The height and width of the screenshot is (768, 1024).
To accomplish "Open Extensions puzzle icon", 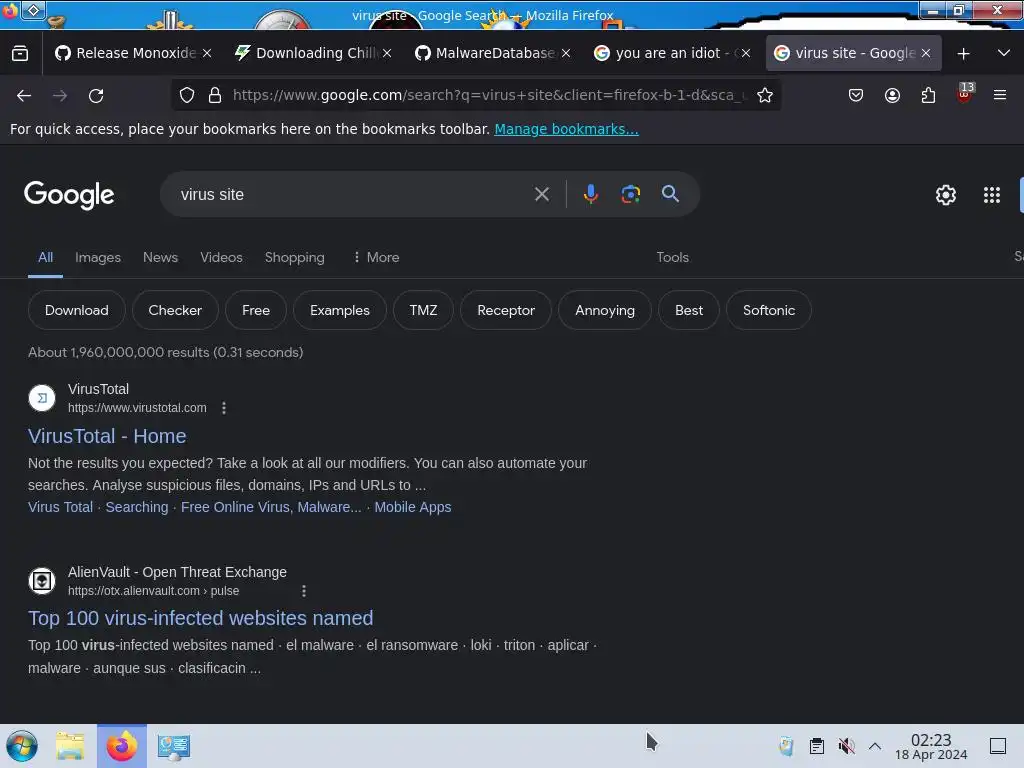I will [928, 95].
